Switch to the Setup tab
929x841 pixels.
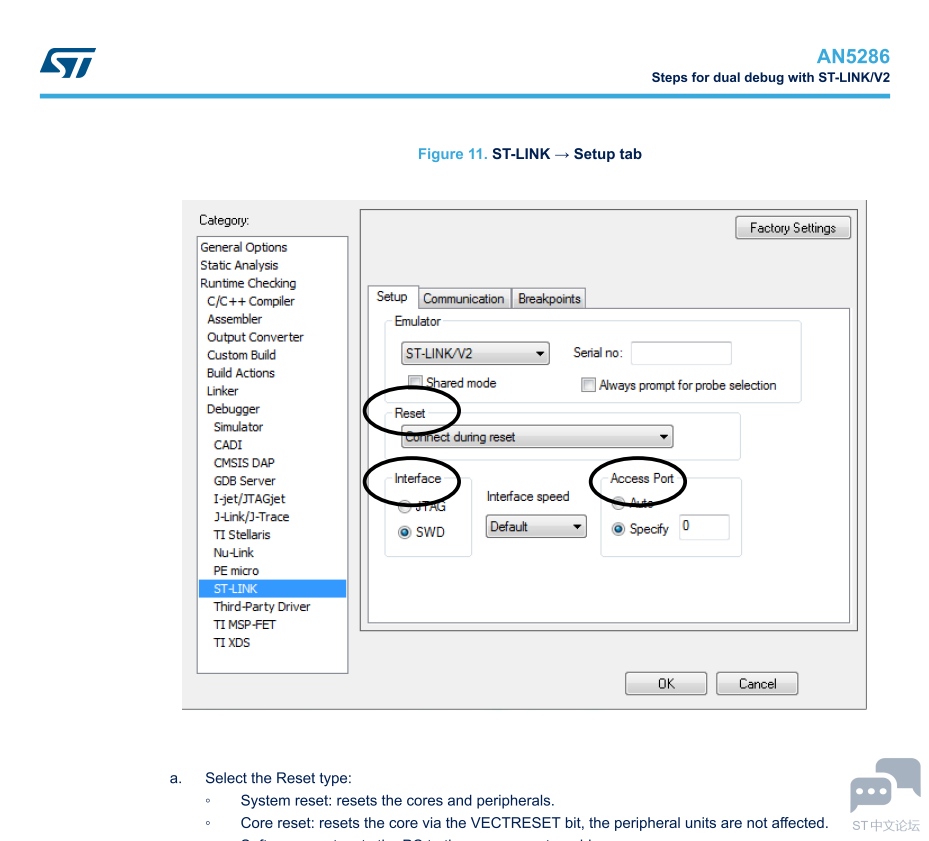click(392, 297)
